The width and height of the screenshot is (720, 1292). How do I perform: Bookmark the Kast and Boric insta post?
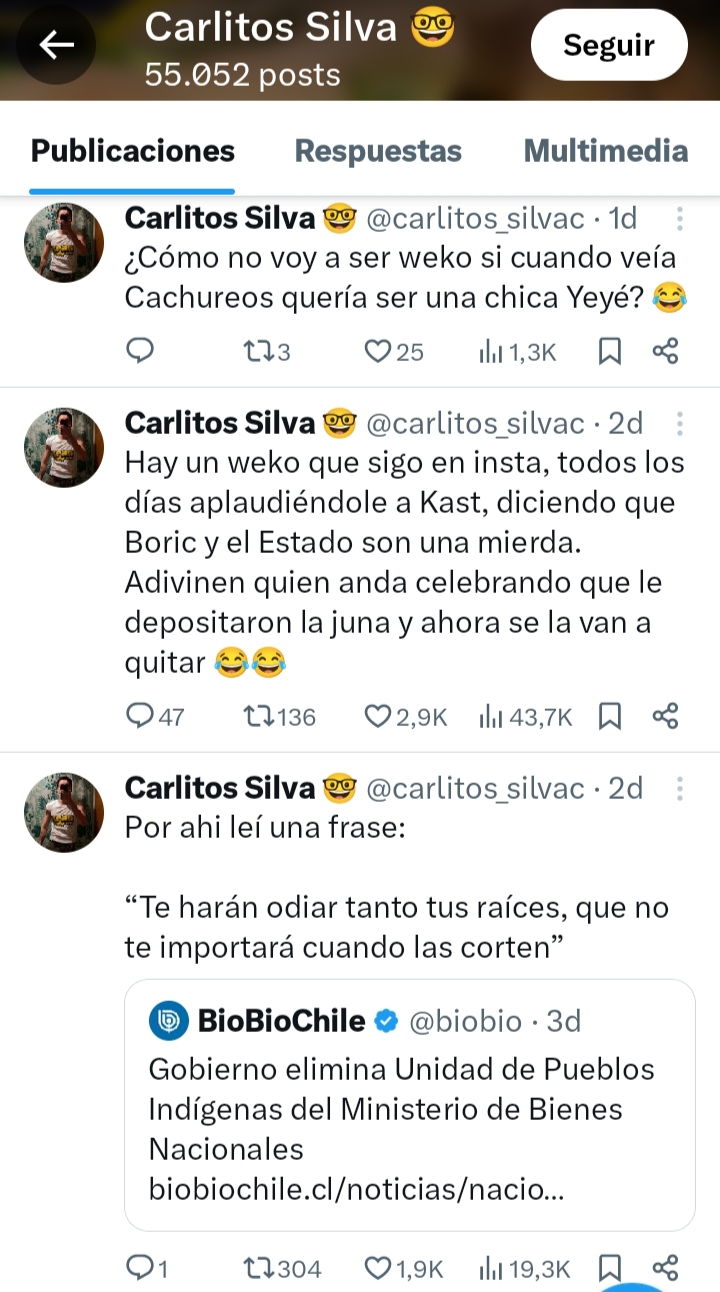(x=609, y=716)
